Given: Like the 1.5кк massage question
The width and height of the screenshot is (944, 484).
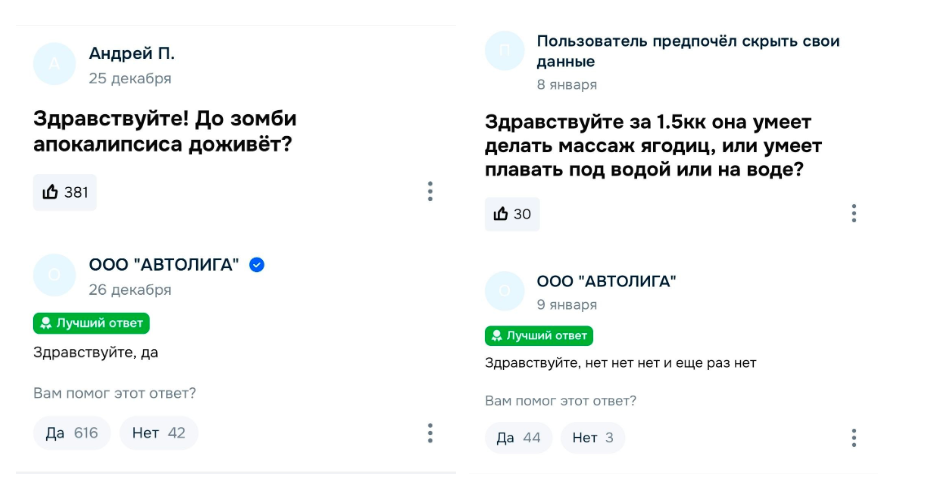Looking at the screenshot, I should (511, 214).
